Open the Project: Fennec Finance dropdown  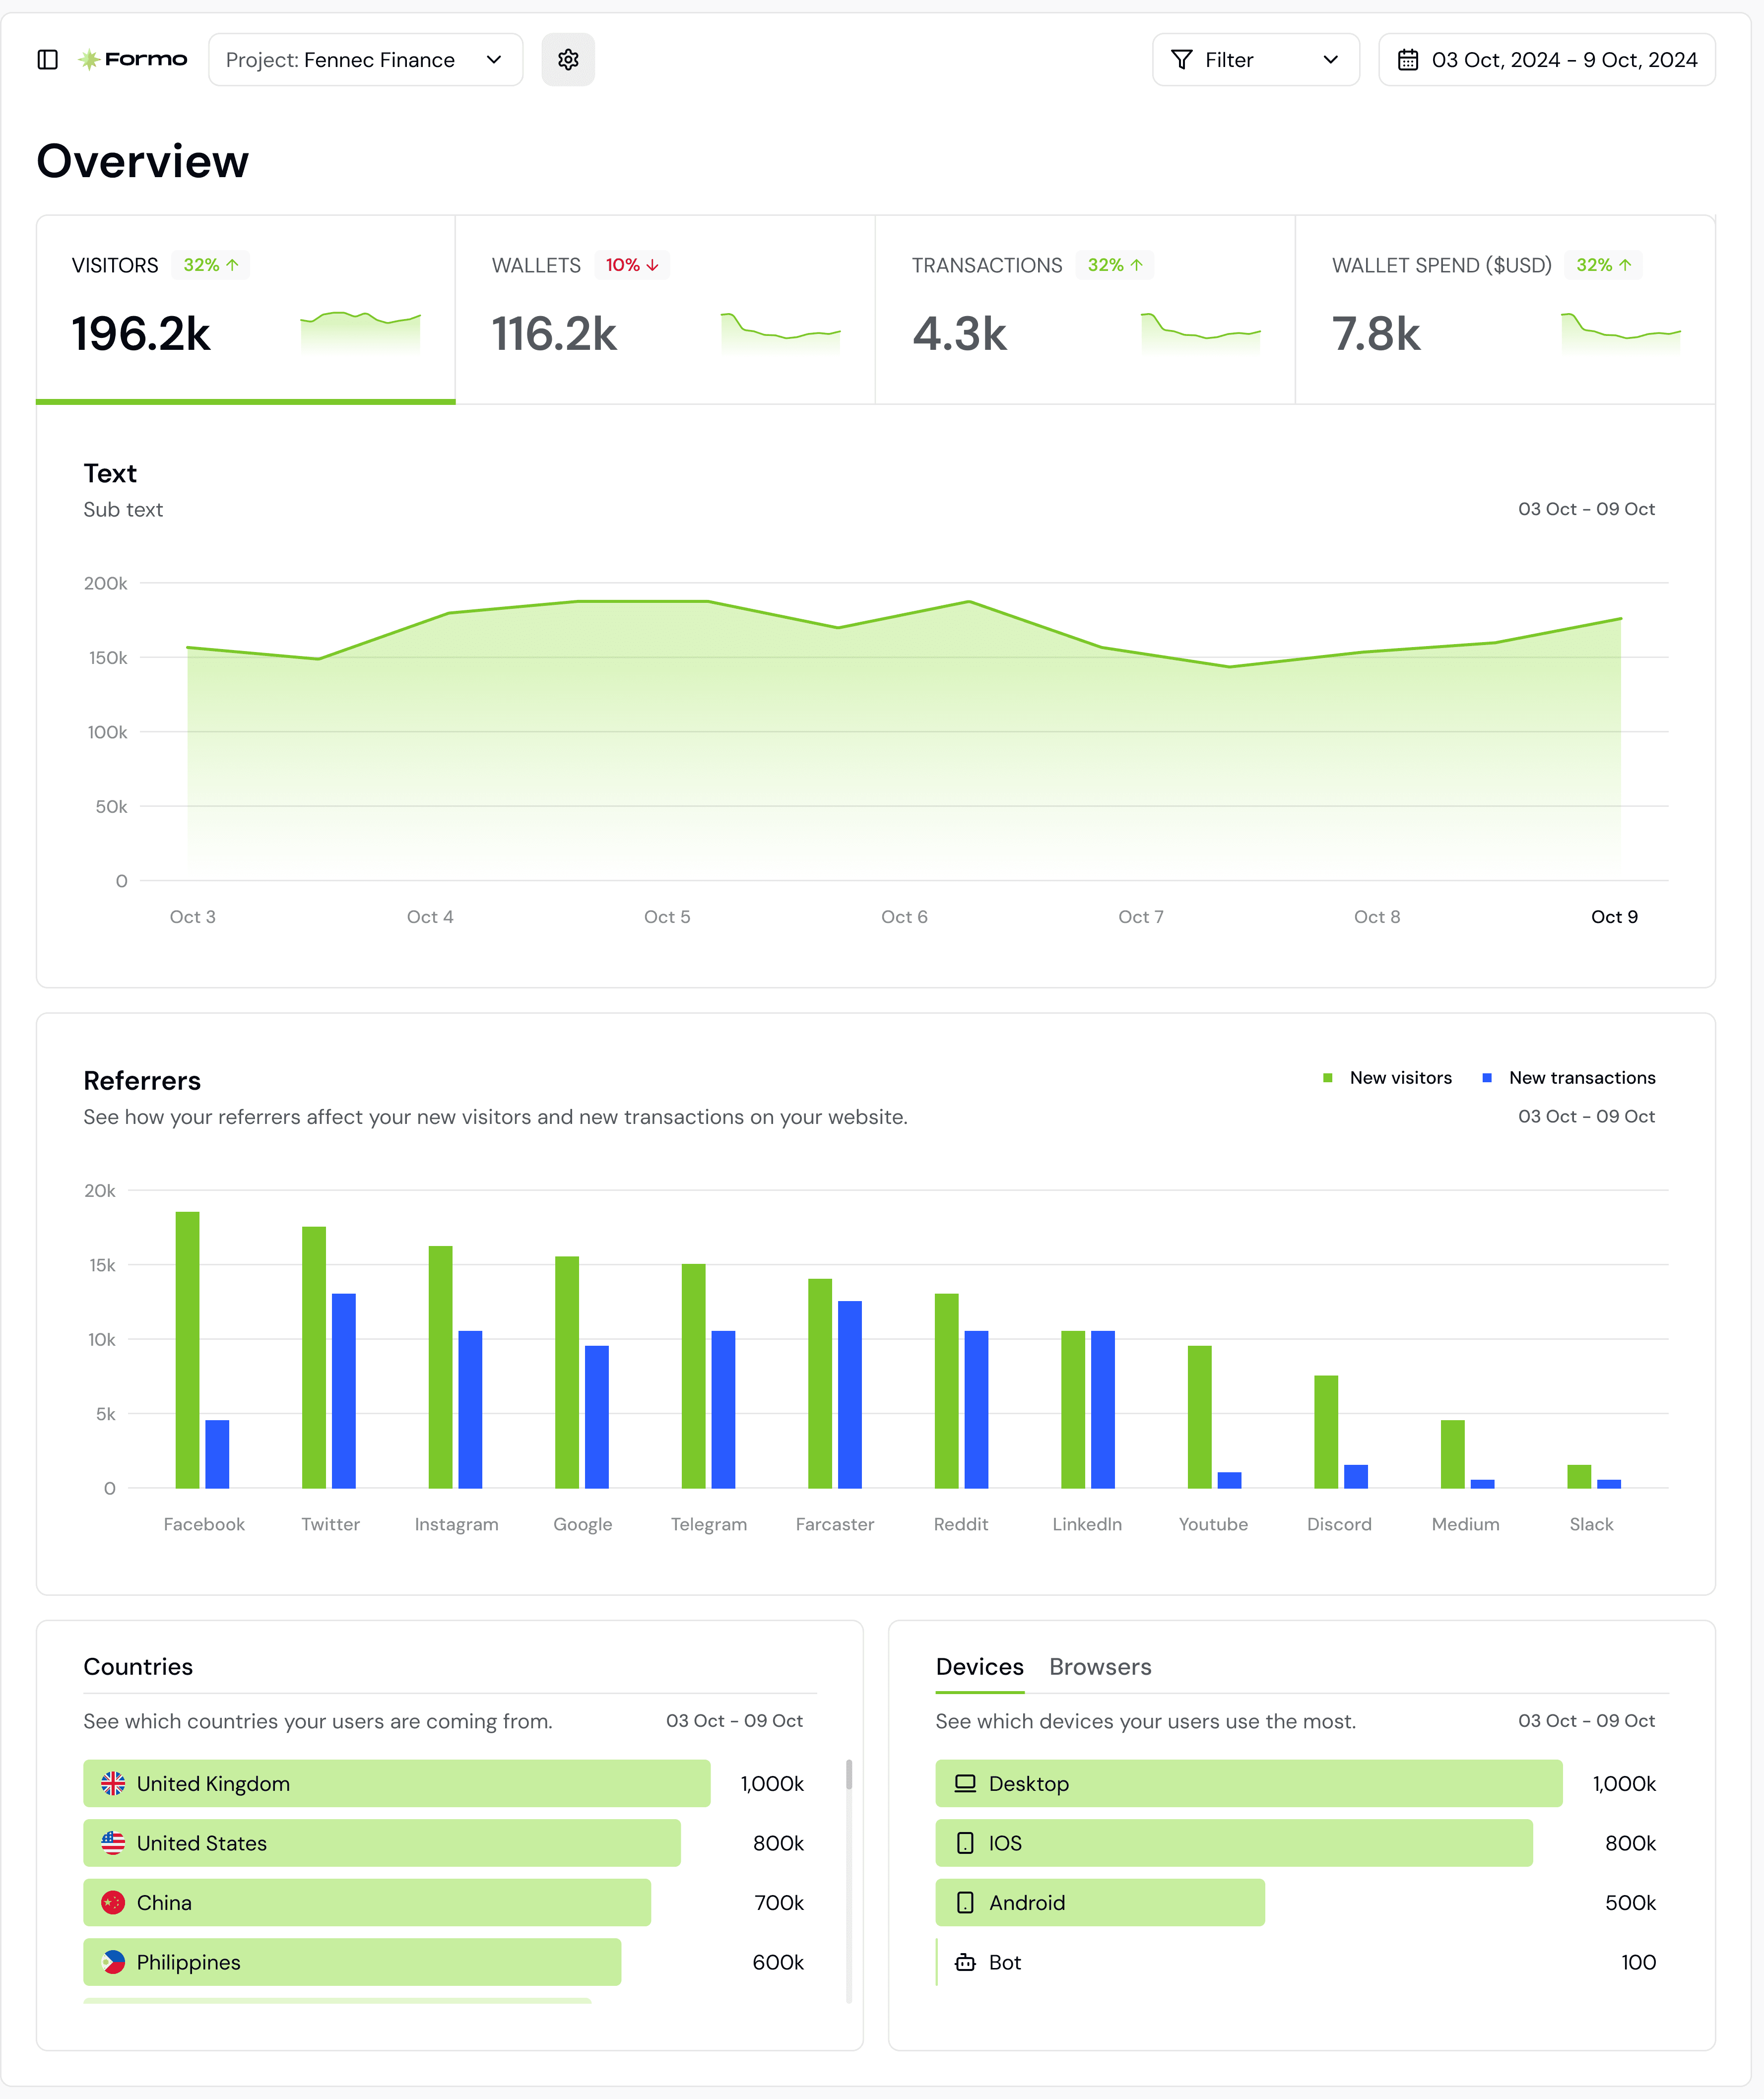tap(365, 60)
